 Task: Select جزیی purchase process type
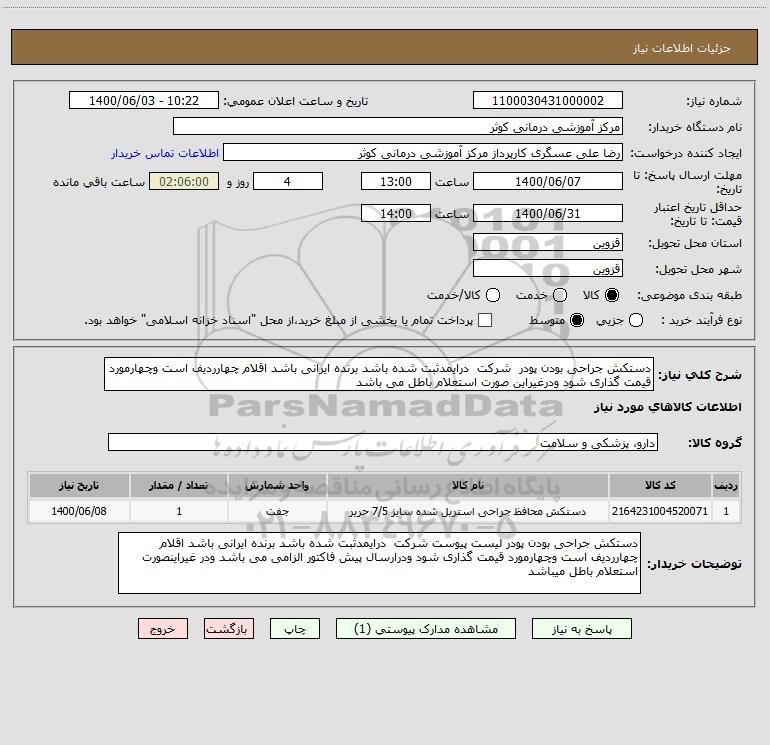(635, 320)
